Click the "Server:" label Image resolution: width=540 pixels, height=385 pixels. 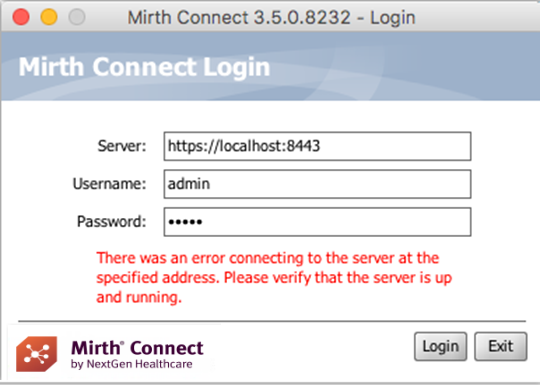tap(122, 146)
